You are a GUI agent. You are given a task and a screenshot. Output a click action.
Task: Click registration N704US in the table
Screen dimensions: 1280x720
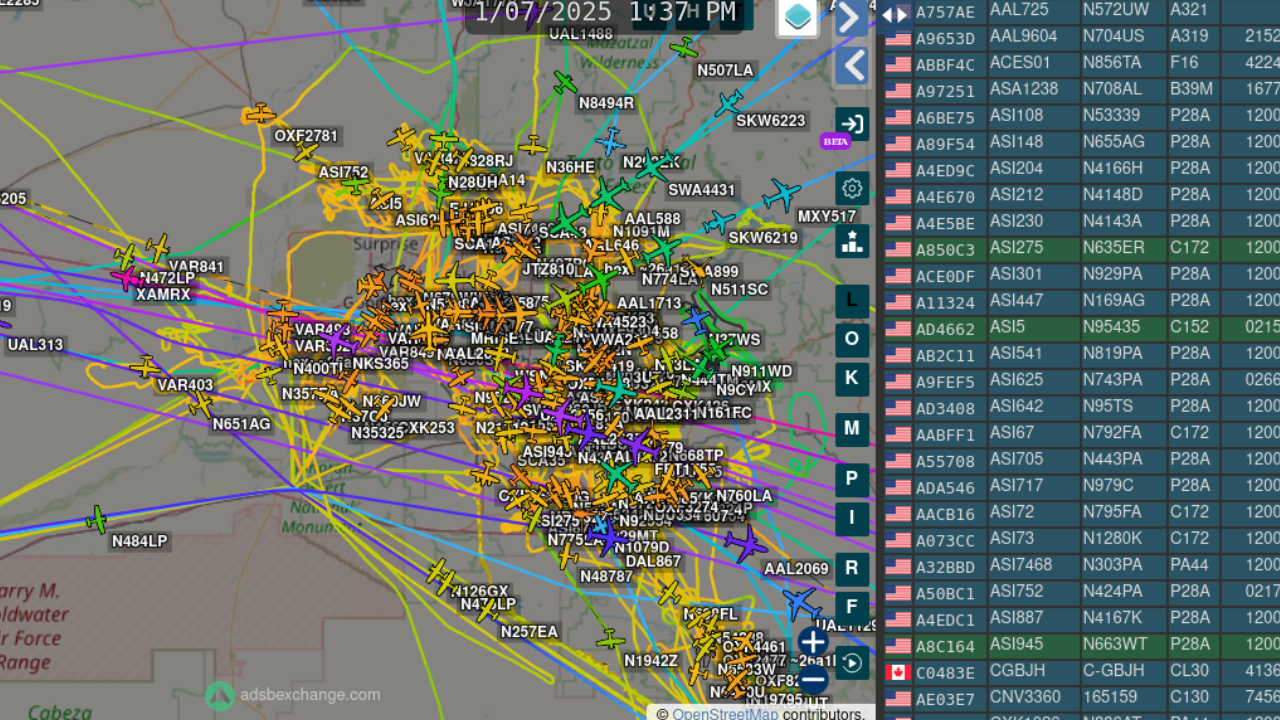1113,36
